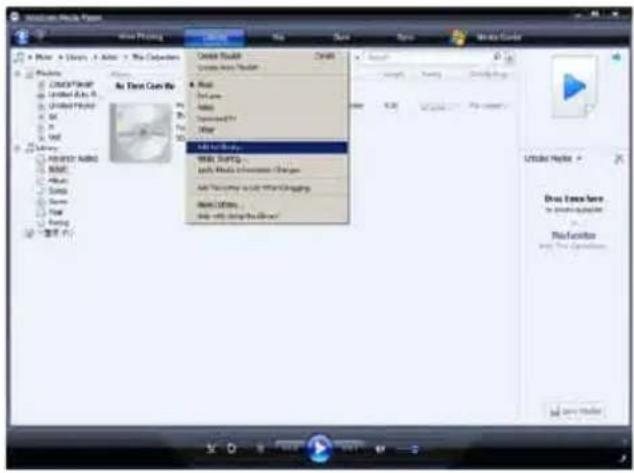Choose highlighted Add to Library menu item
This screenshot has height=473, width=634.
pos(267,147)
